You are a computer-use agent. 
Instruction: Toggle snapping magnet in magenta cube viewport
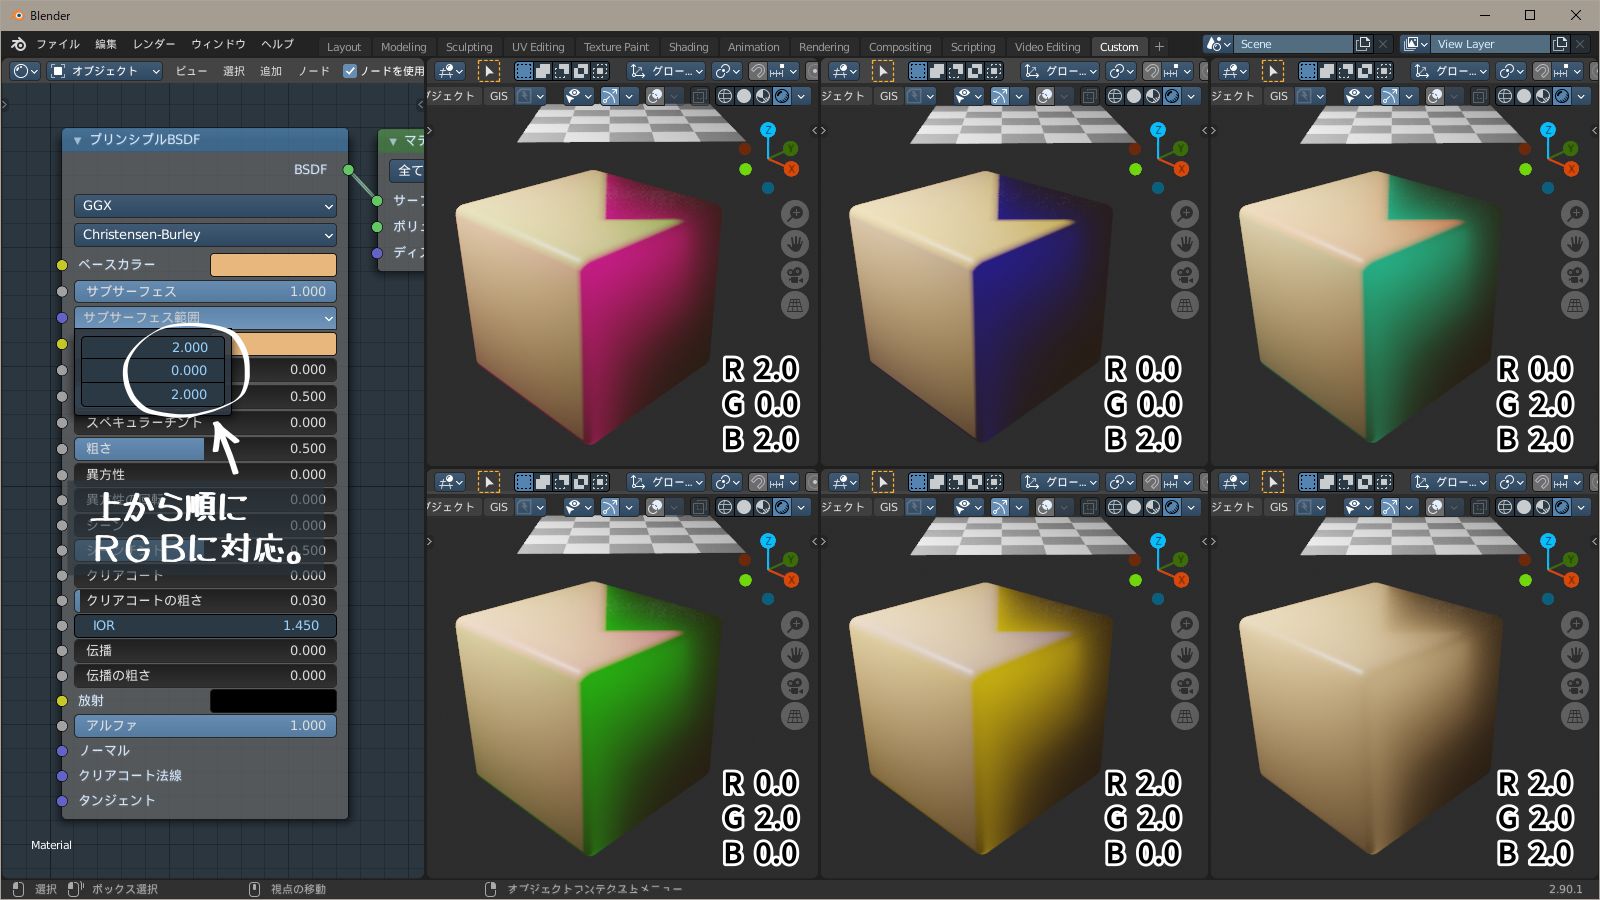pyautogui.click(x=758, y=71)
